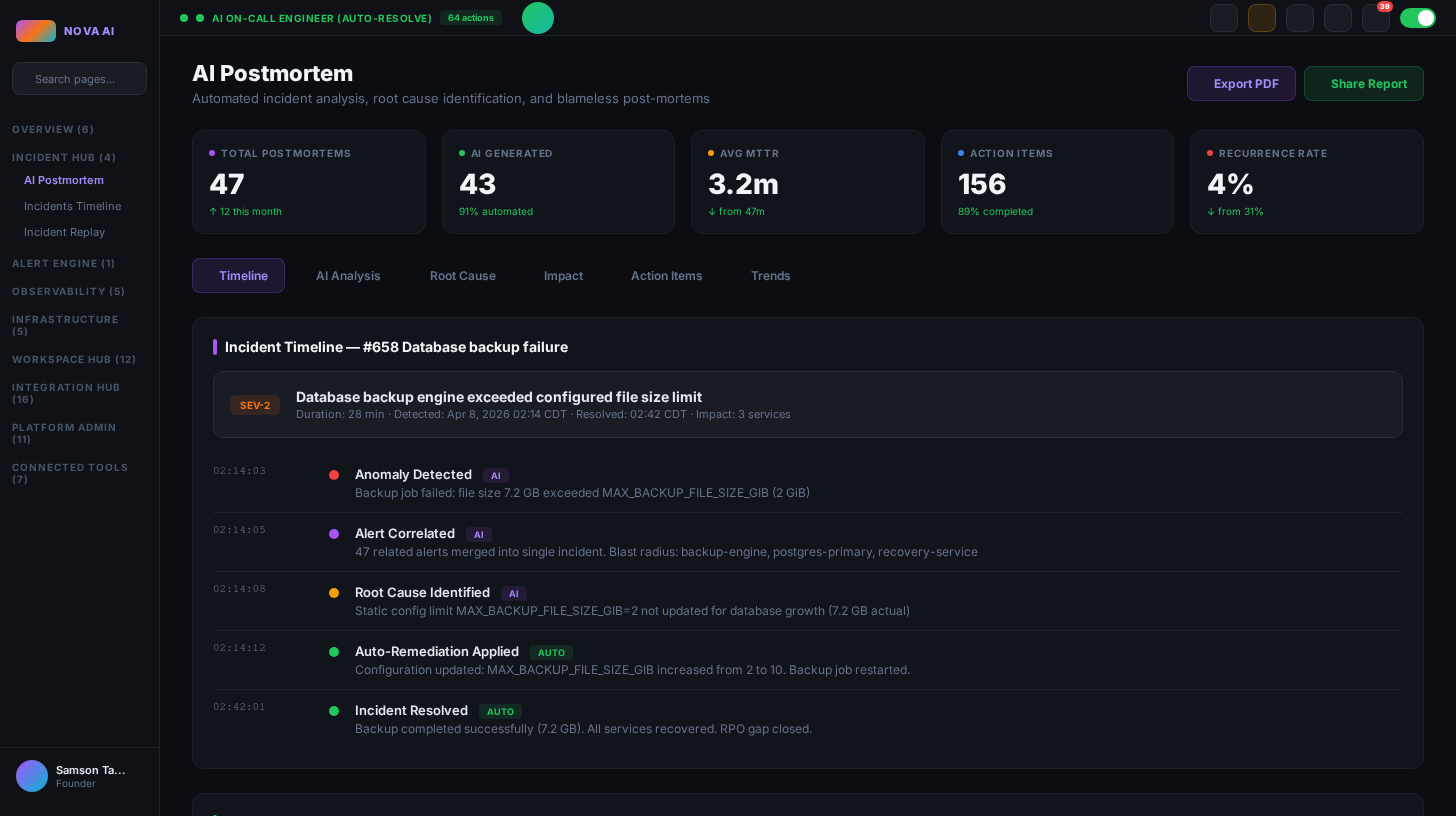The height and width of the screenshot is (816, 1456).
Task: Click the Share Report button
Action: 1363,84
